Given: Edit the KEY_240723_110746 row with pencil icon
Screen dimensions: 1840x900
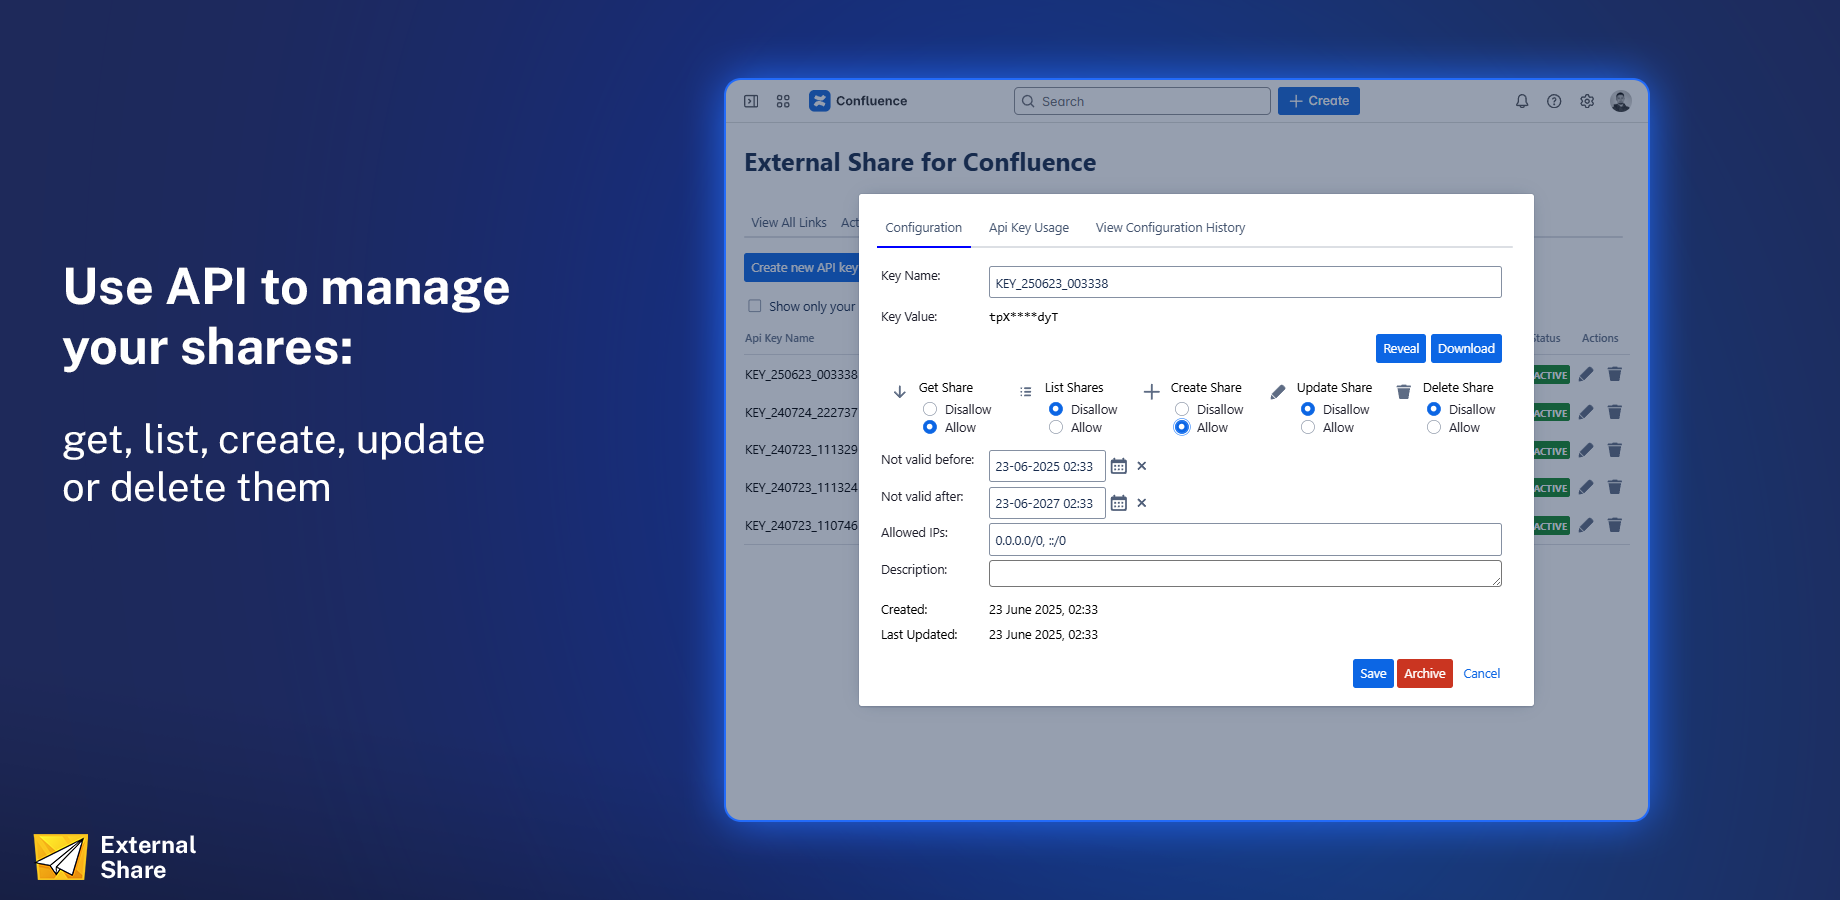Looking at the screenshot, I should coord(1586,525).
